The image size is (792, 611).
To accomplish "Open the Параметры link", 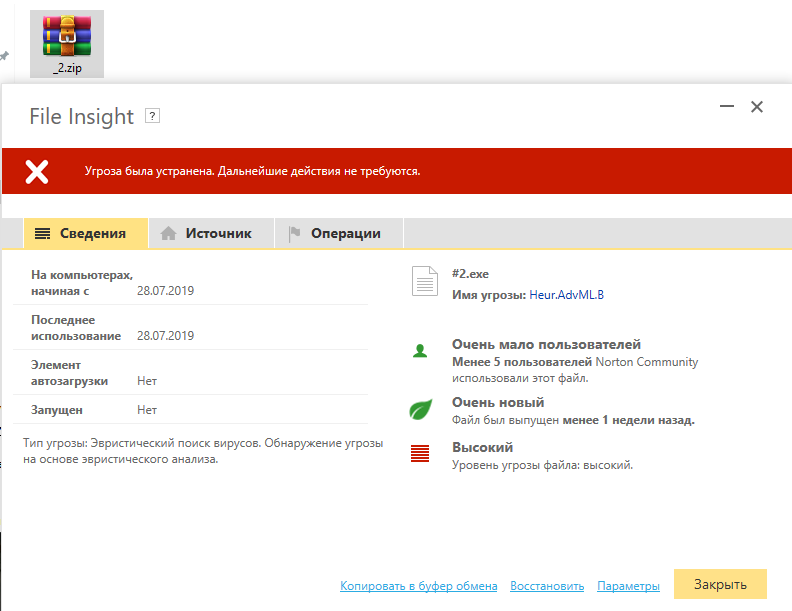I will point(628,586).
